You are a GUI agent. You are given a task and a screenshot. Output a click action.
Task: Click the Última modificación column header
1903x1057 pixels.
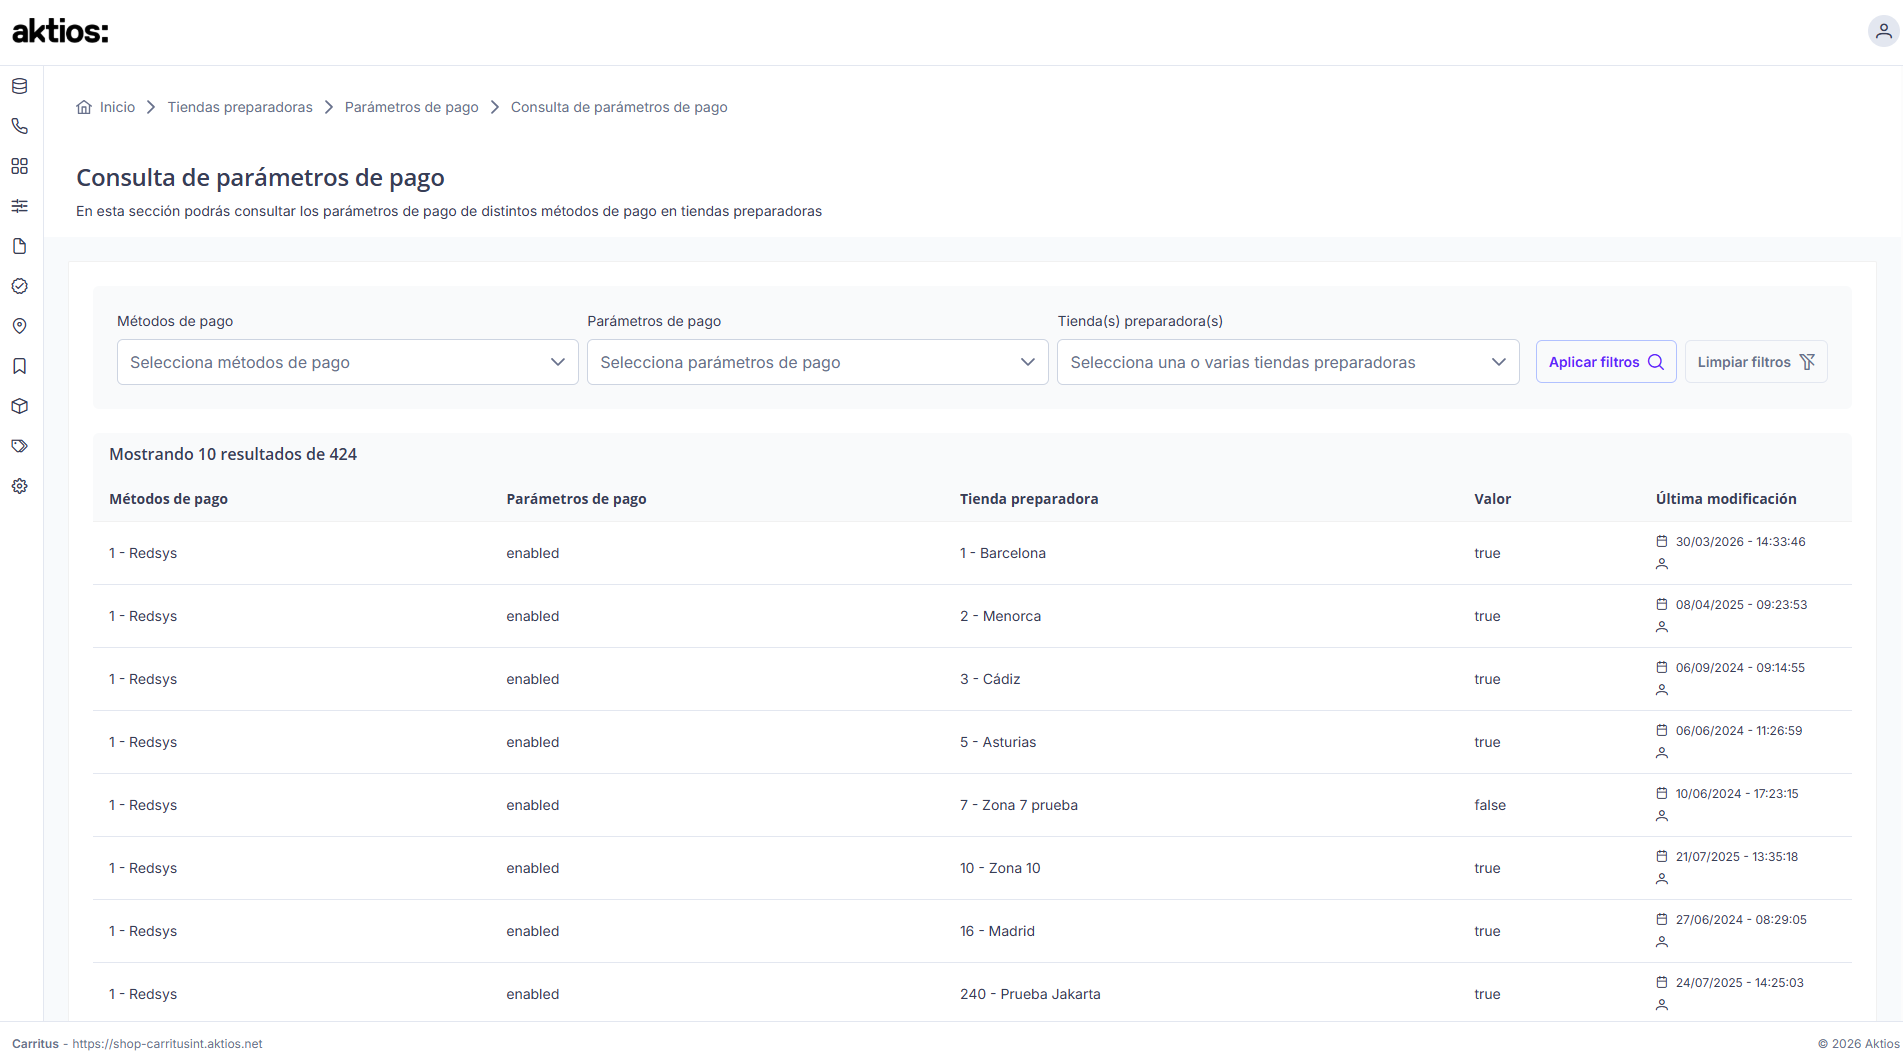point(1726,499)
